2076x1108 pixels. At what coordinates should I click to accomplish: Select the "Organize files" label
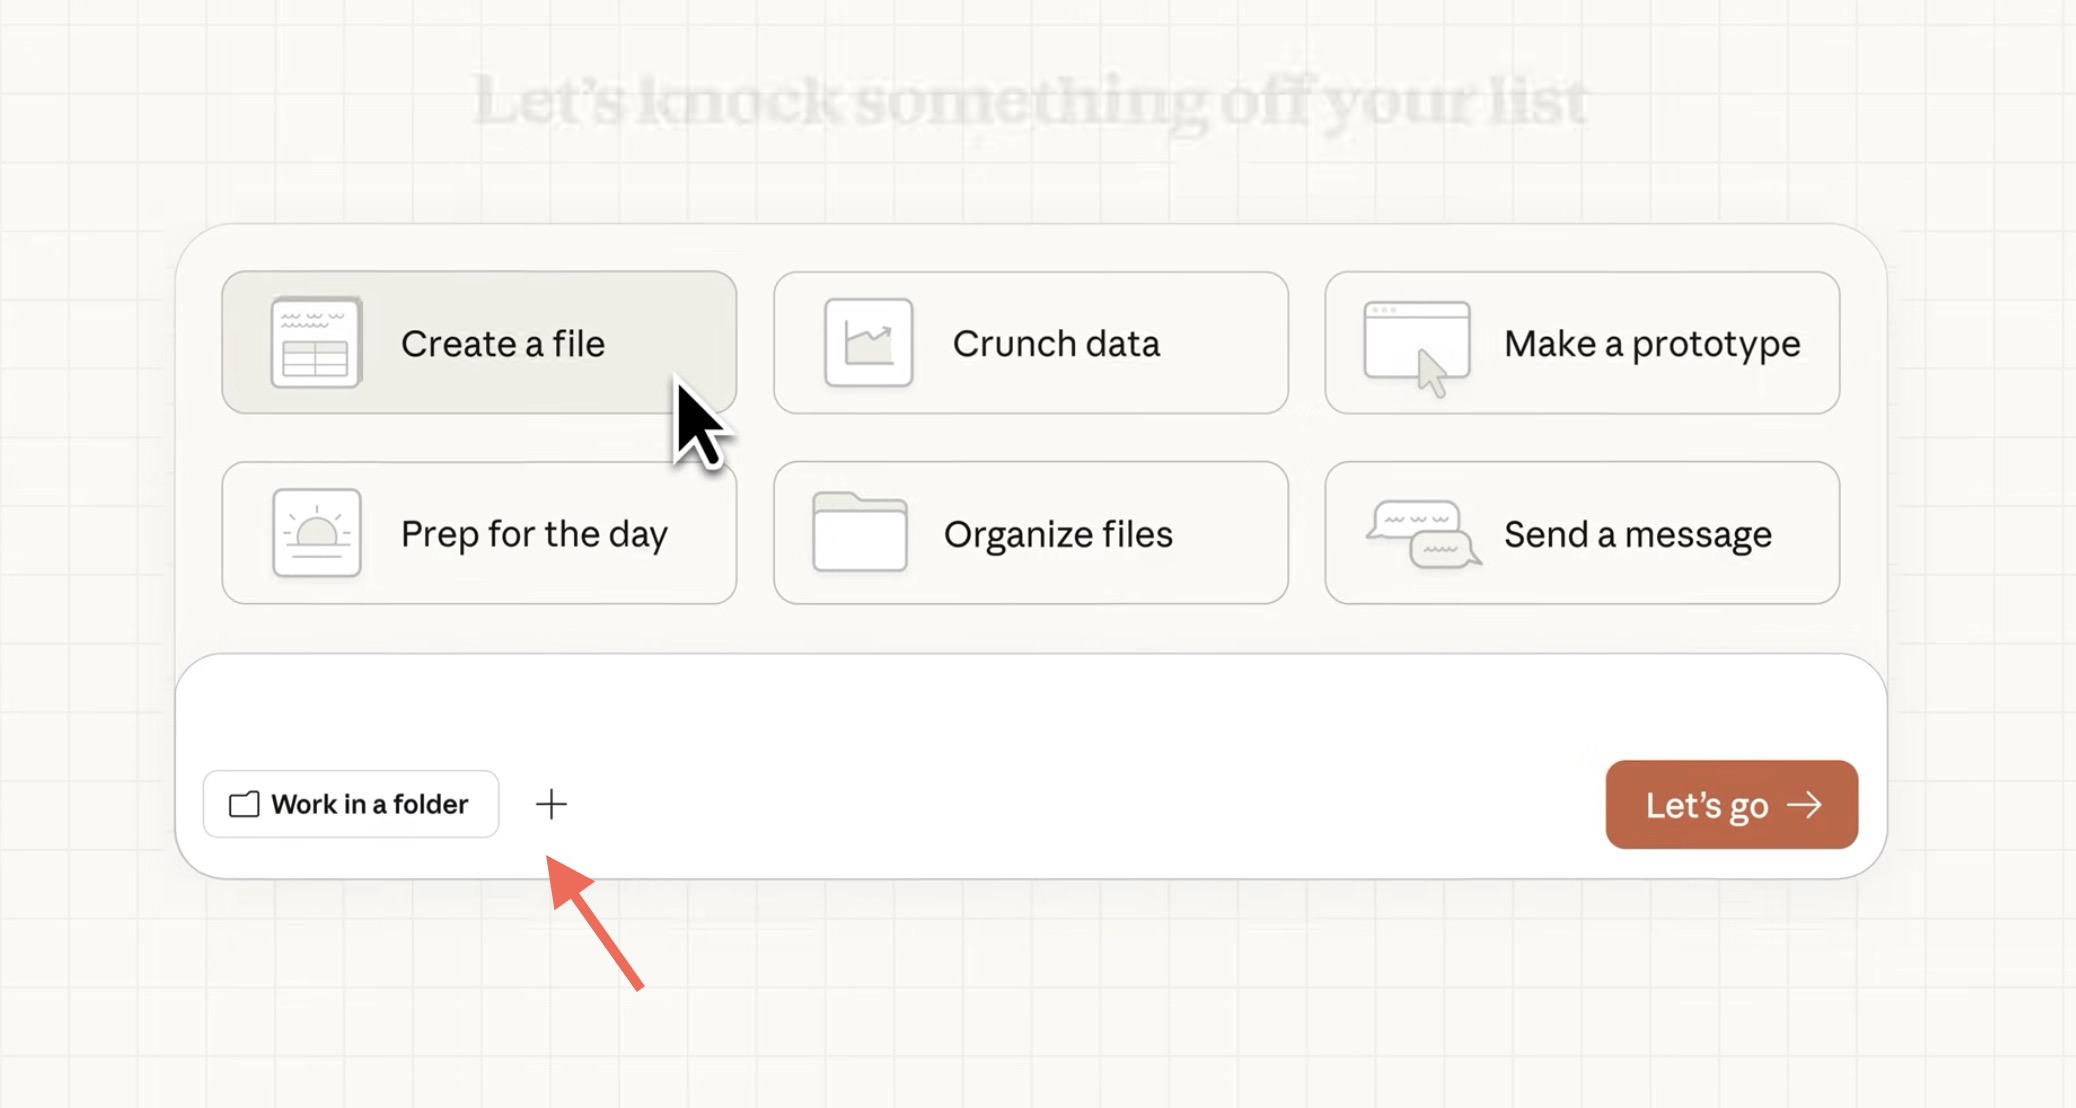tap(1058, 534)
